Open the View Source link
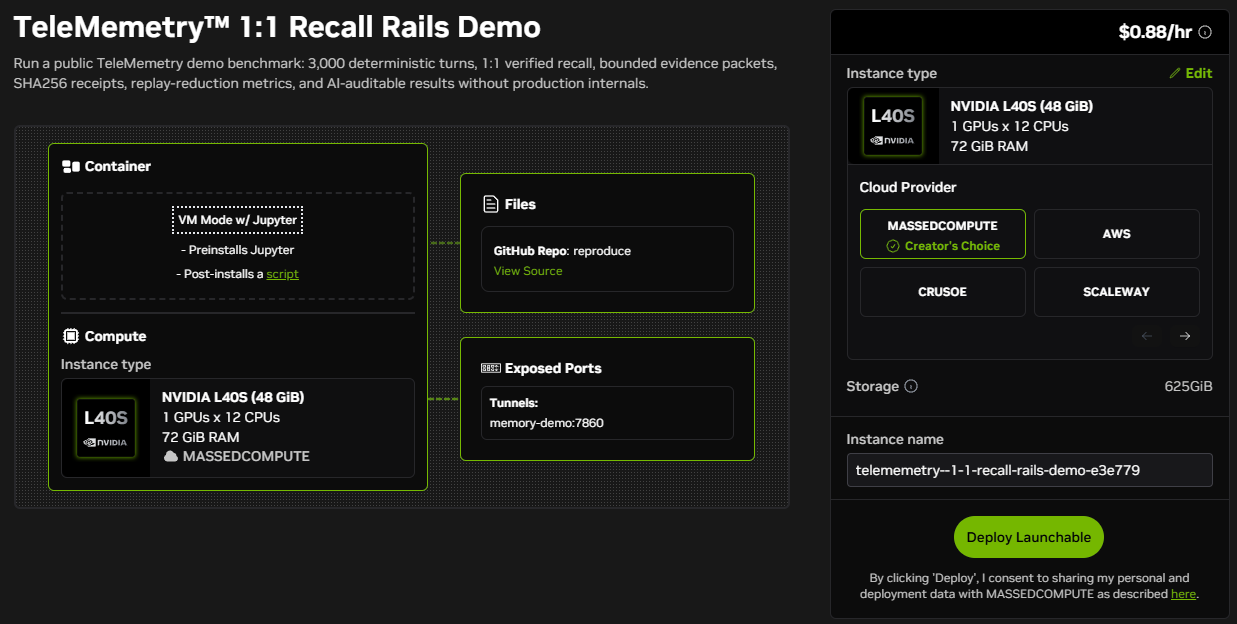The image size is (1237, 624). 528,271
